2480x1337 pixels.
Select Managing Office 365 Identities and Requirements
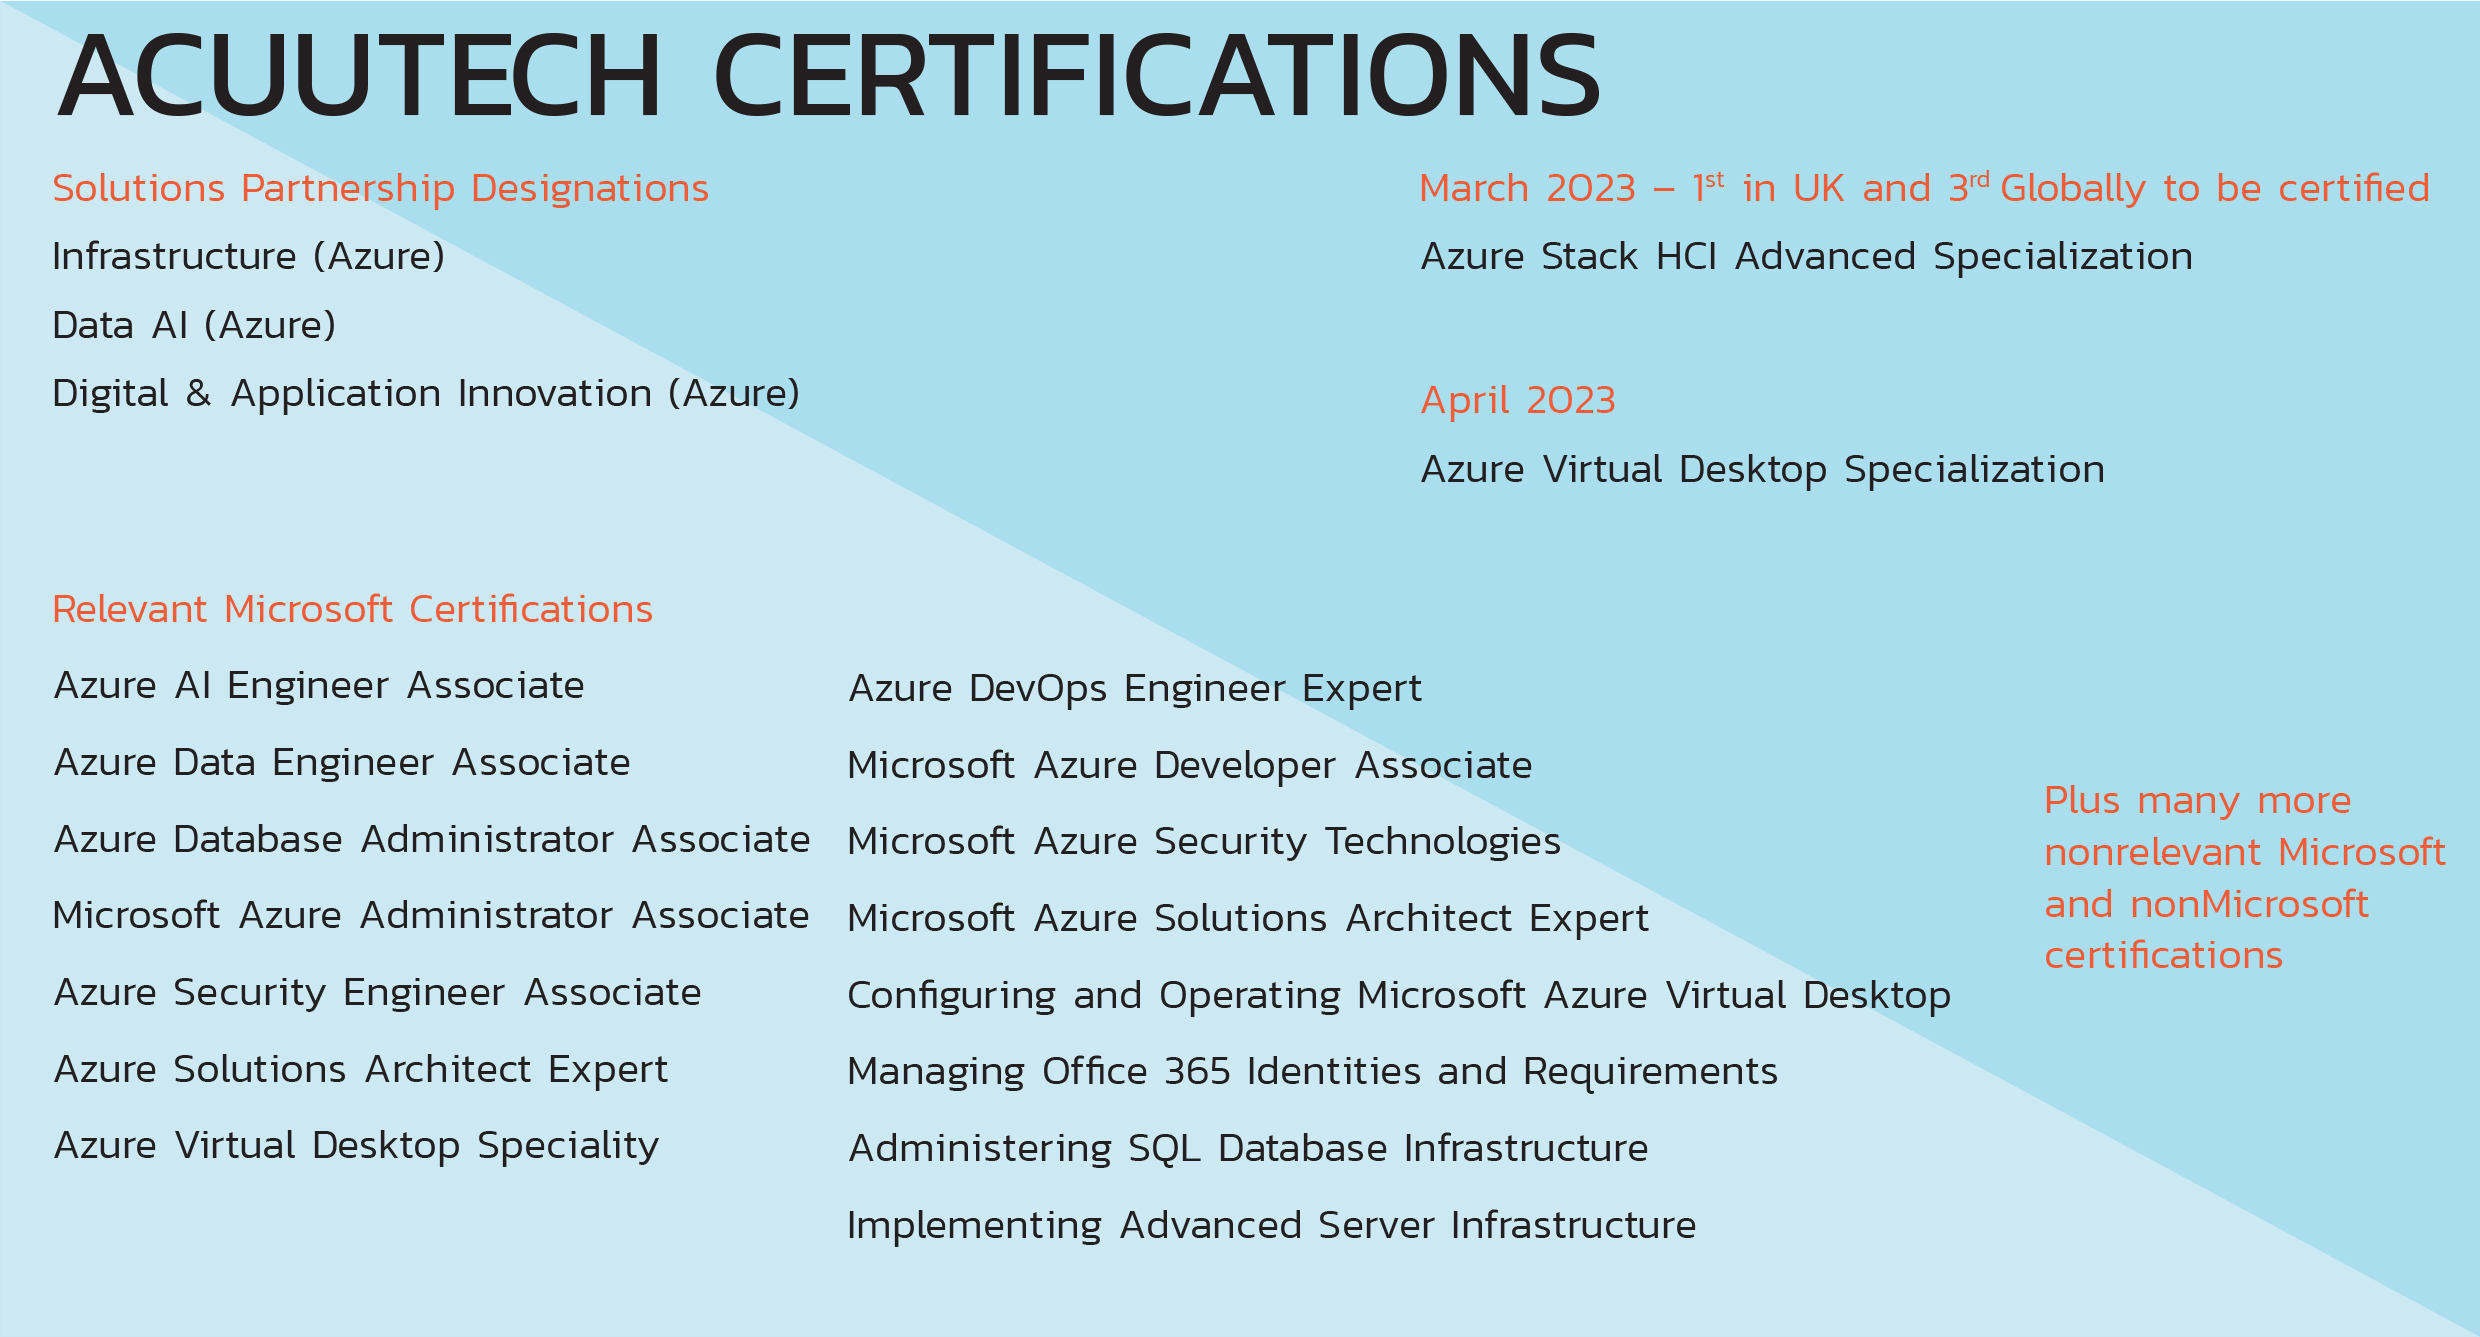(1312, 1072)
